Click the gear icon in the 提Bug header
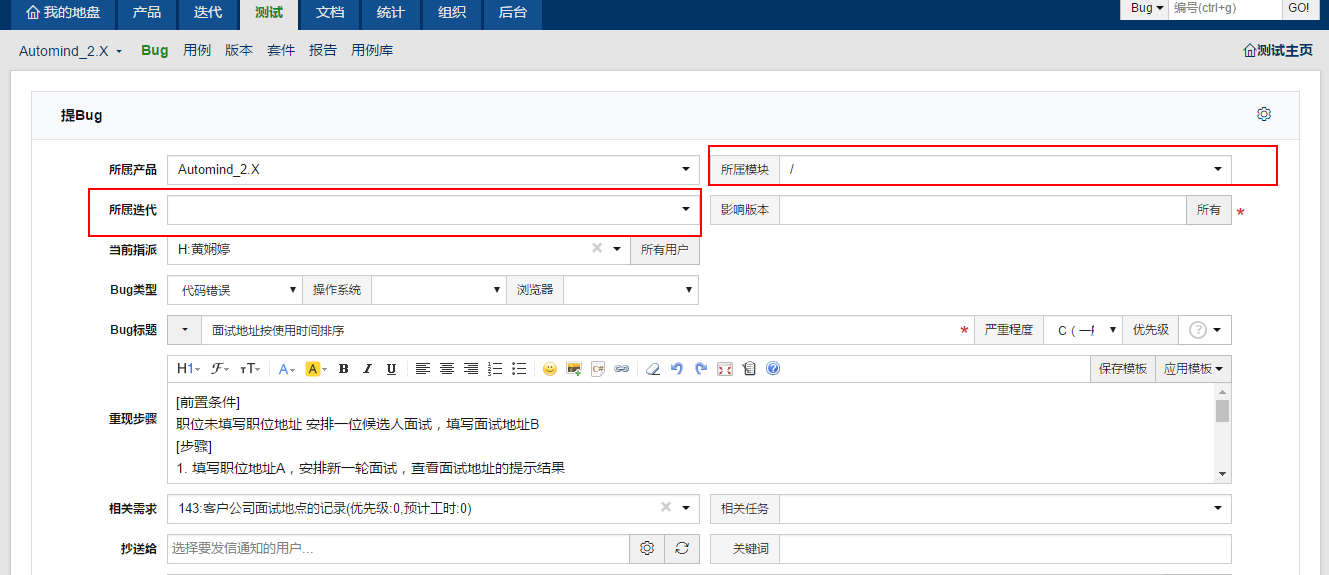1329x575 pixels. (x=1264, y=114)
